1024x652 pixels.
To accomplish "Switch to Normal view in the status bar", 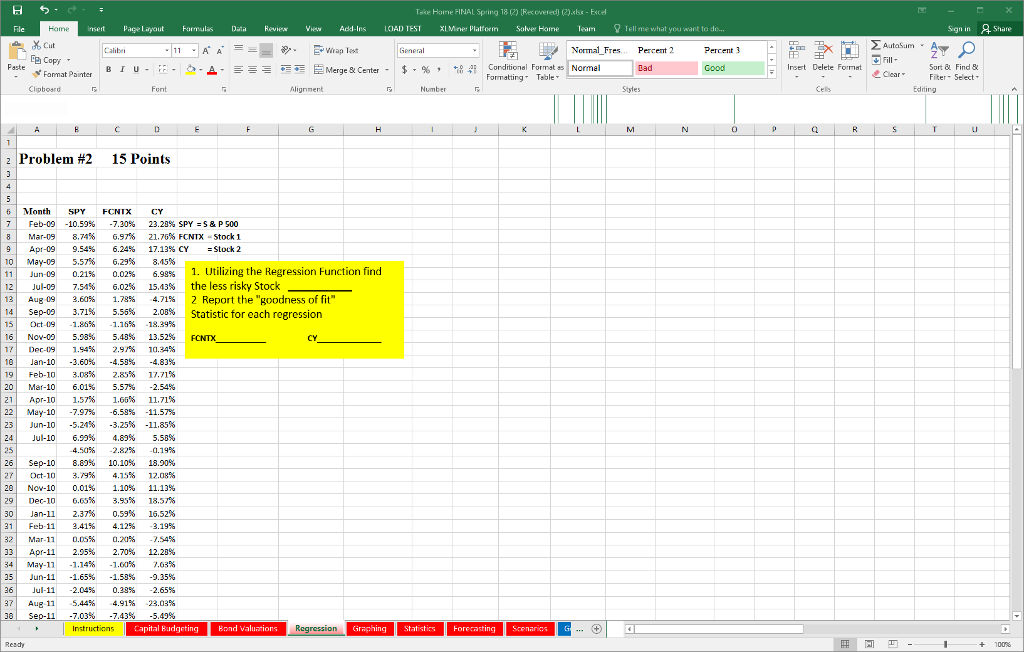I will [x=844, y=644].
